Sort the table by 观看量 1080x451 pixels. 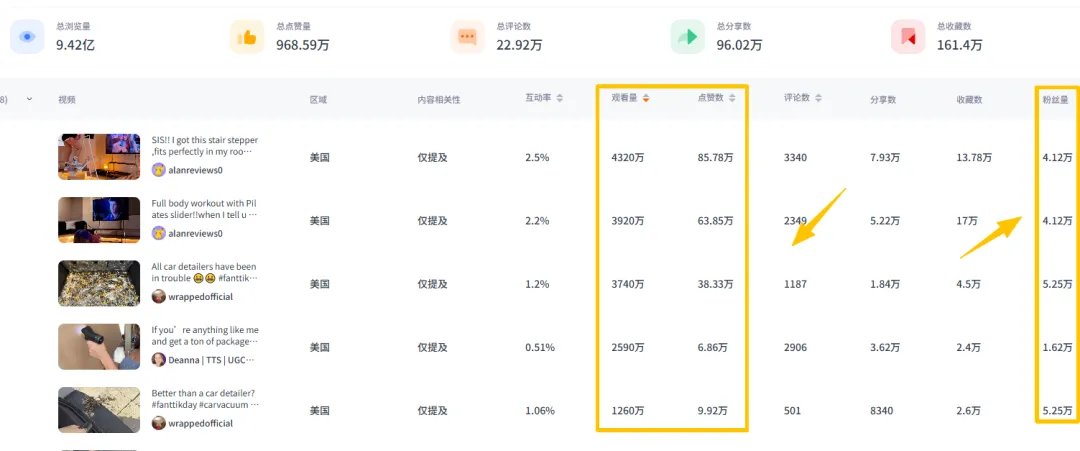[646, 98]
